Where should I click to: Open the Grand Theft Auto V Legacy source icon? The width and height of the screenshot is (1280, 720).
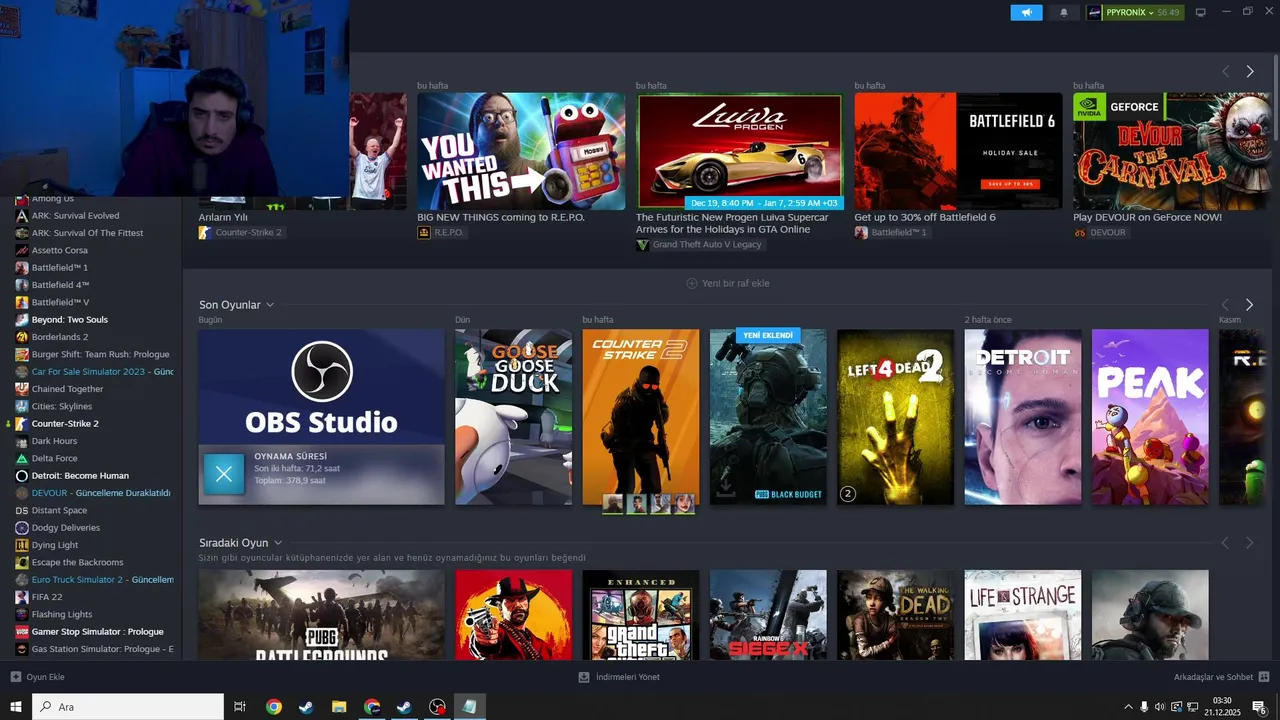pyautogui.click(x=642, y=245)
